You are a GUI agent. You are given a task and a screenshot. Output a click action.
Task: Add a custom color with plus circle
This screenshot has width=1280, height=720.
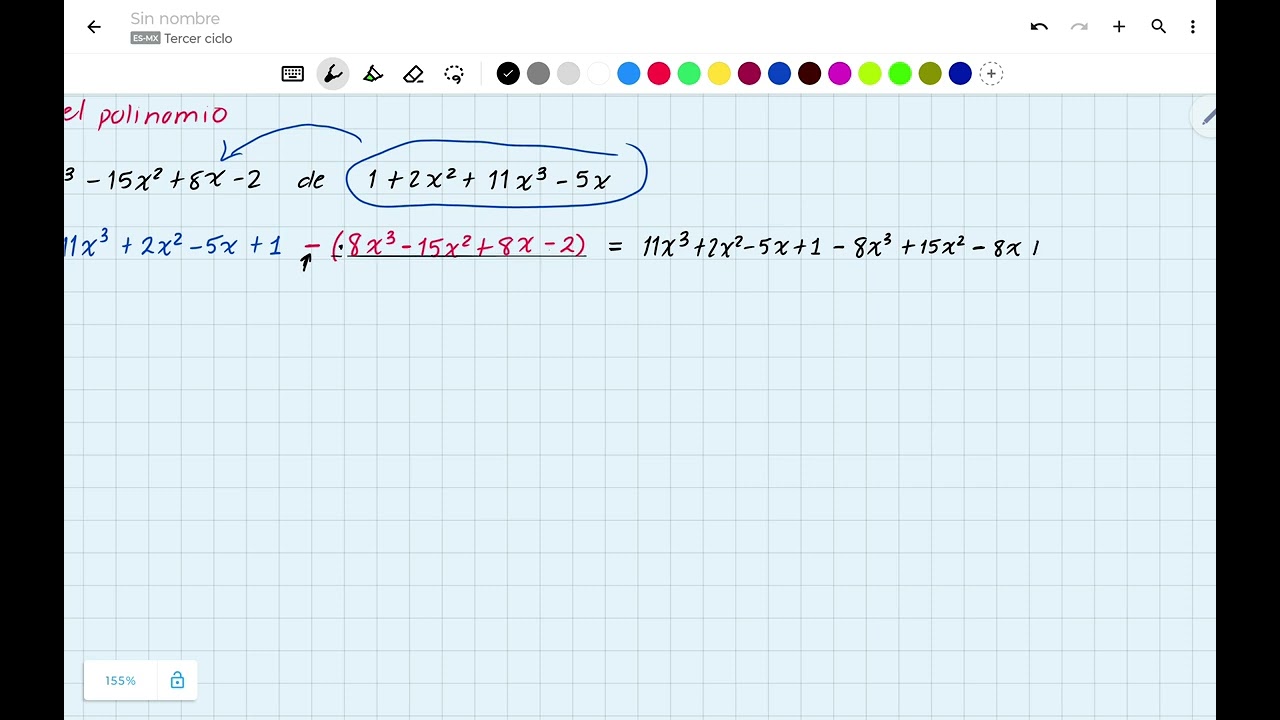pyautogui.click(x=990, y=73)
